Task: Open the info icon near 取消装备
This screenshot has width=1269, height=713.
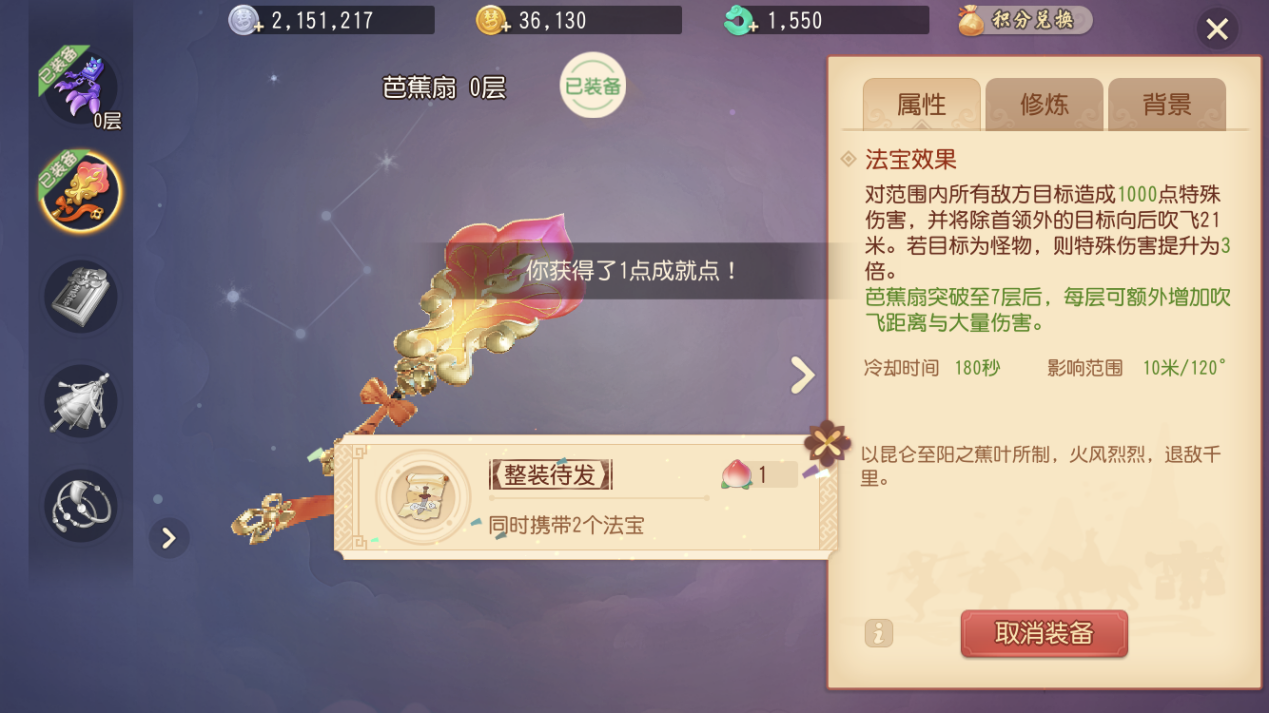Action: click(x=878, y=633)
